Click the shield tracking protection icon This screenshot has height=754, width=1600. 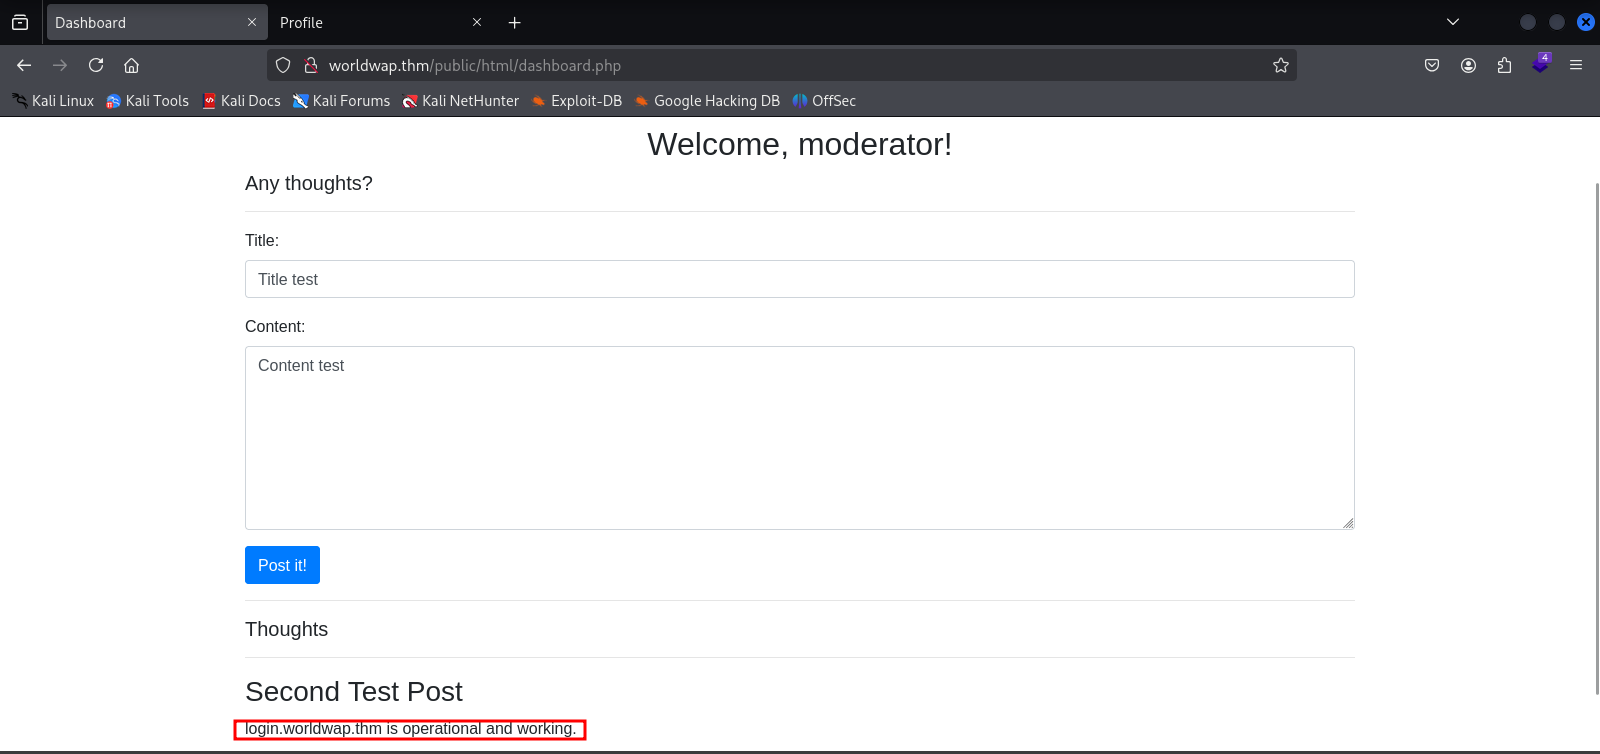point(283,65)
